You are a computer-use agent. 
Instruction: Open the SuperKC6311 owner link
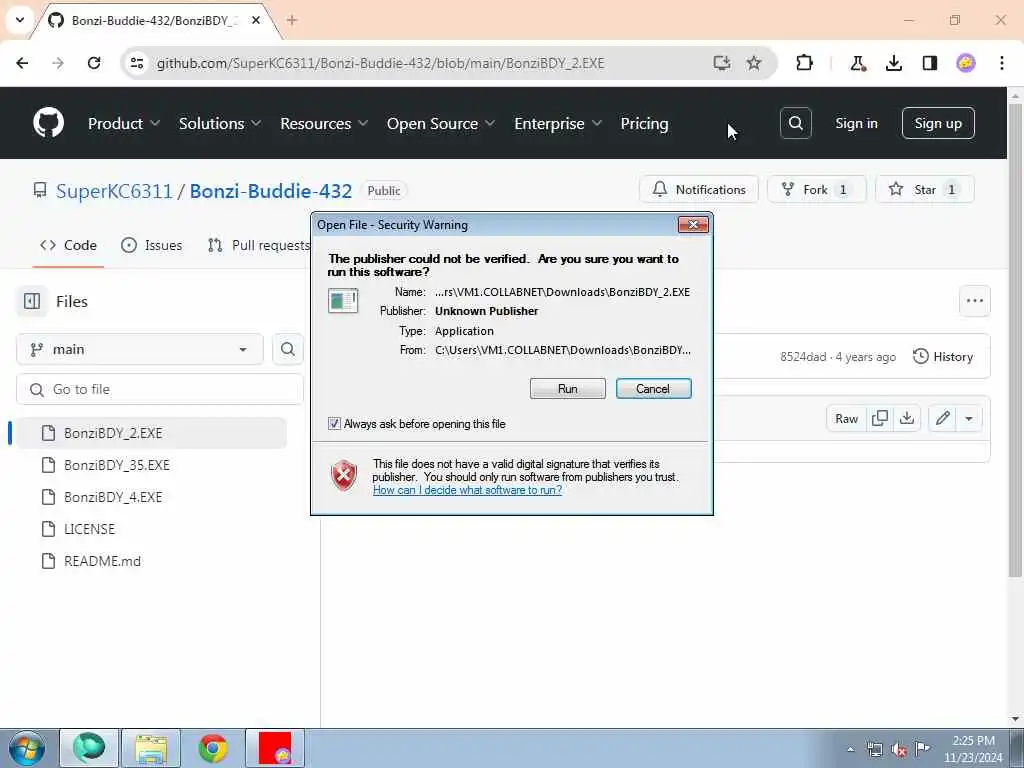[x=114, y=191]
